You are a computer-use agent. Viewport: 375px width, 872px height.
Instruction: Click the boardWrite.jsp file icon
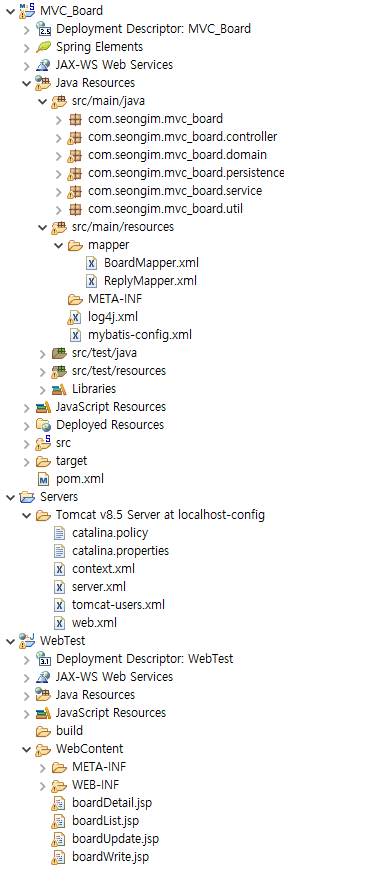click(58, 857)
